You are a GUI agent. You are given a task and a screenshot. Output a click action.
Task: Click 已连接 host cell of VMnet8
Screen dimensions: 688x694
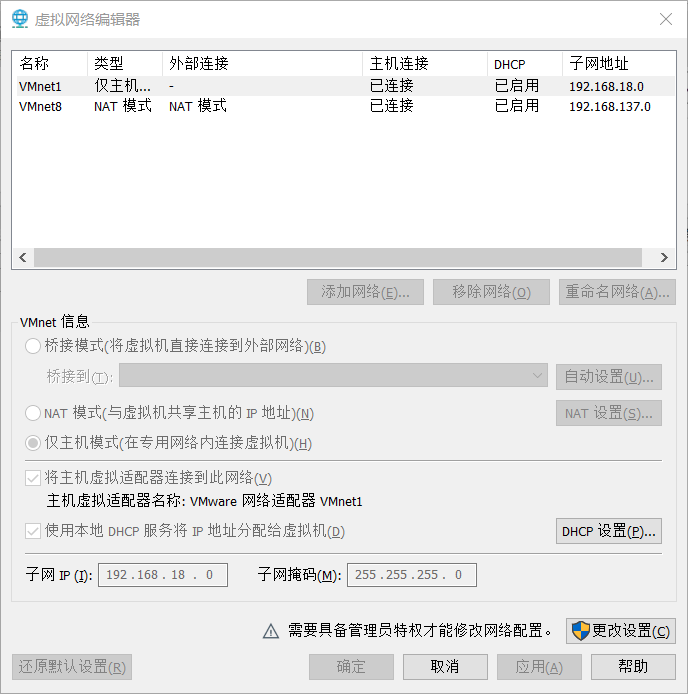(x=391, y=106)
